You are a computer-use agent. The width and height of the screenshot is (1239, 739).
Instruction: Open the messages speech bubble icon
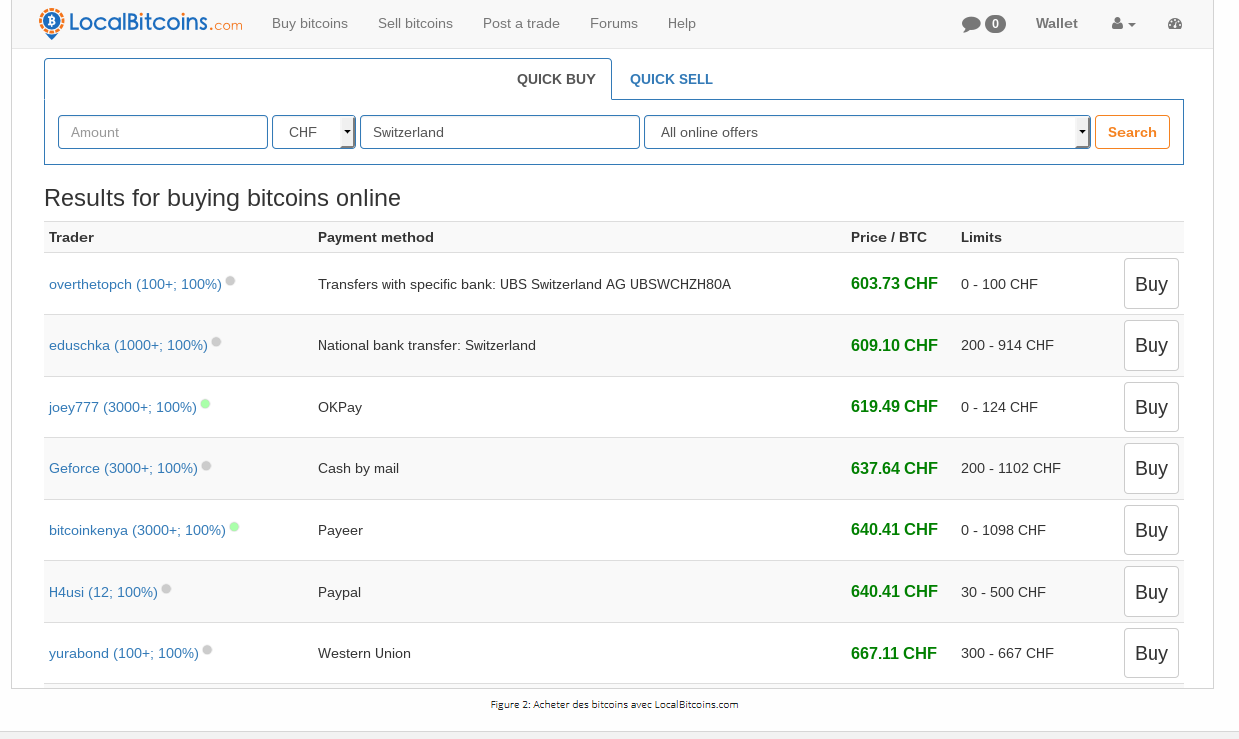[x=971, y=24]
